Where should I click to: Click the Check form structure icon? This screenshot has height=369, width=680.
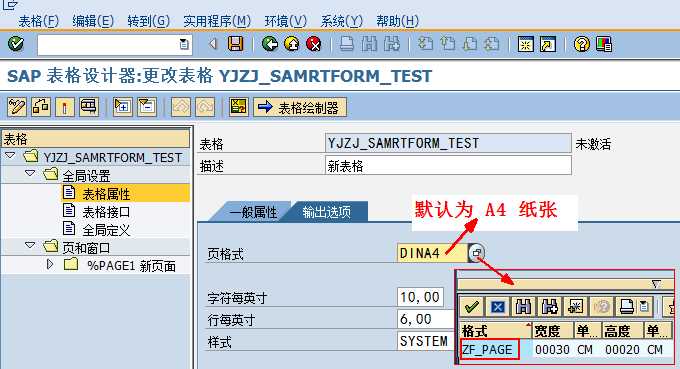(x=41, y=107)
